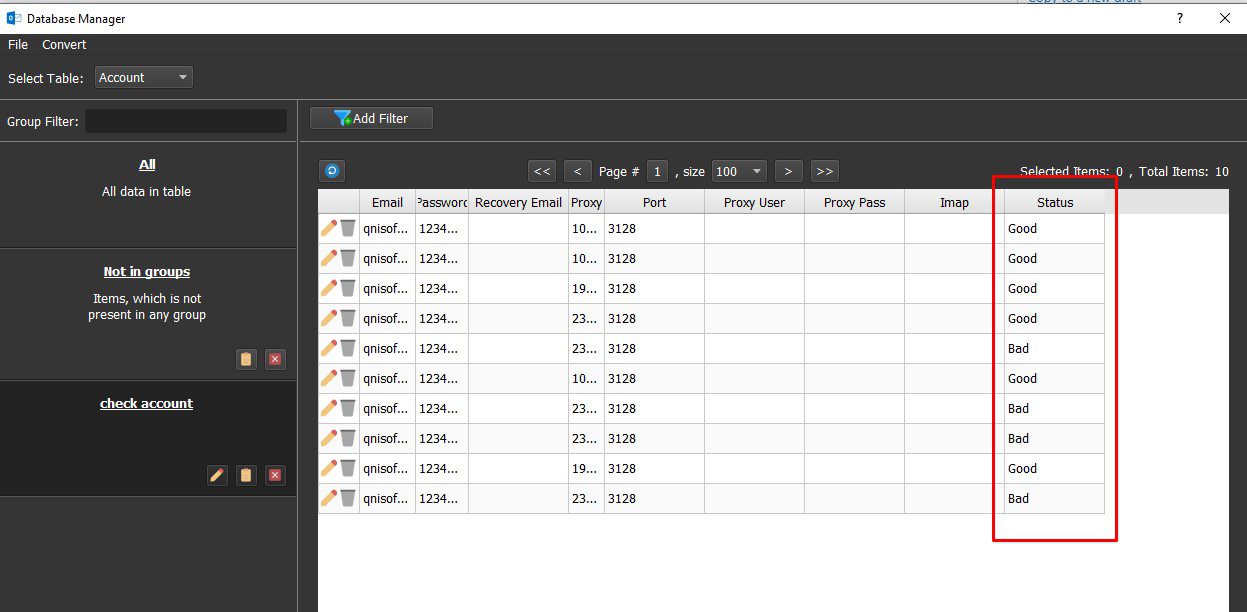Delete the check account group with red X
1247x612 pixels.
pyautogui.click(x=276, y=475)
